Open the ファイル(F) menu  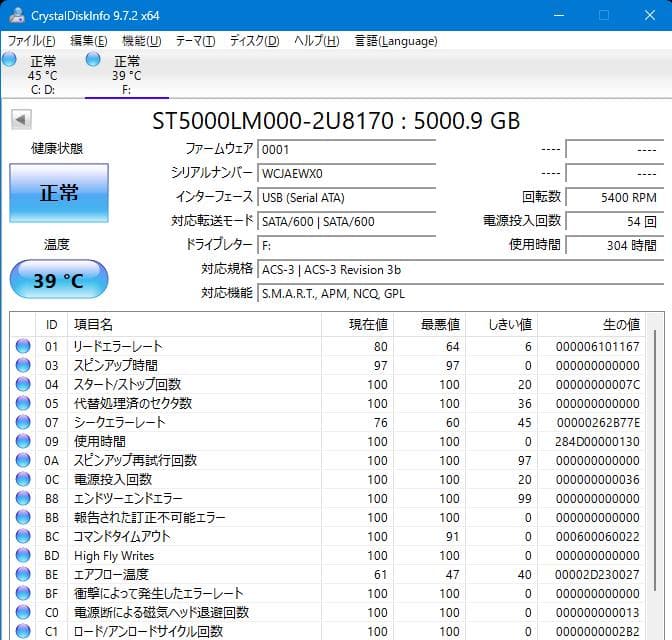(32, 41)
